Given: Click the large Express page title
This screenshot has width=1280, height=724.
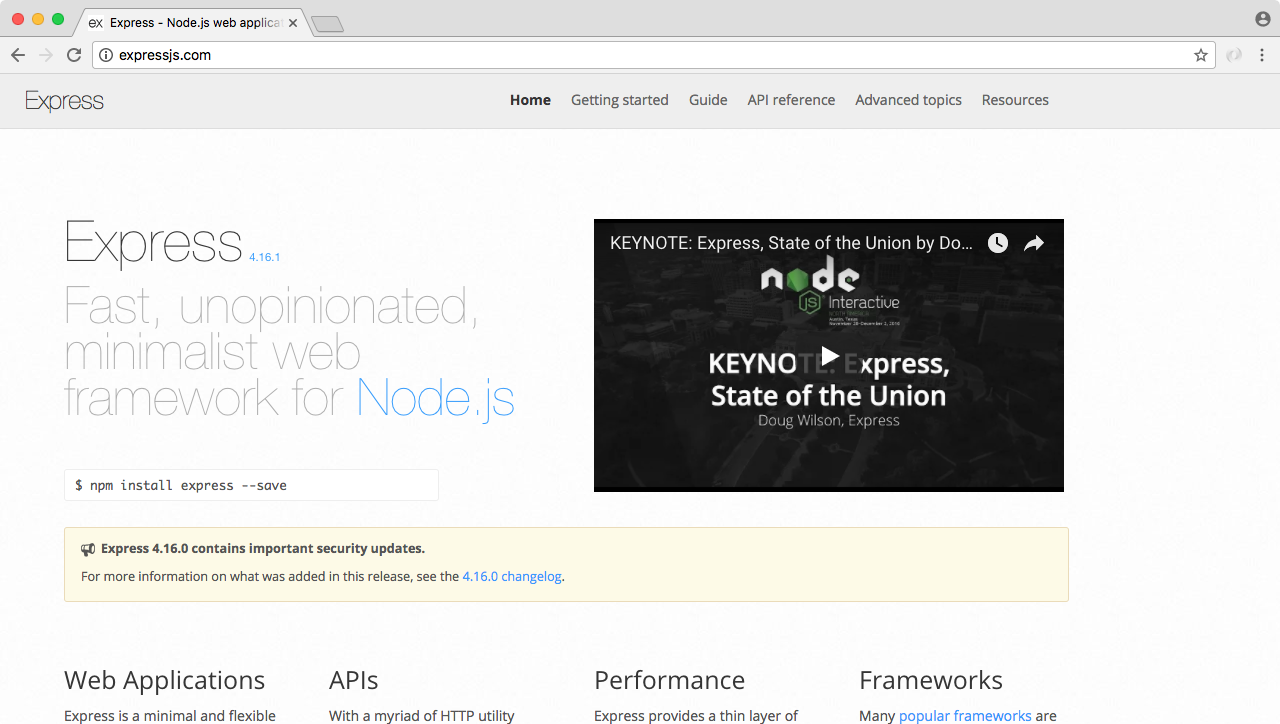Looking at the screenshot, I should pyautogui.click(x=153, y=243).
